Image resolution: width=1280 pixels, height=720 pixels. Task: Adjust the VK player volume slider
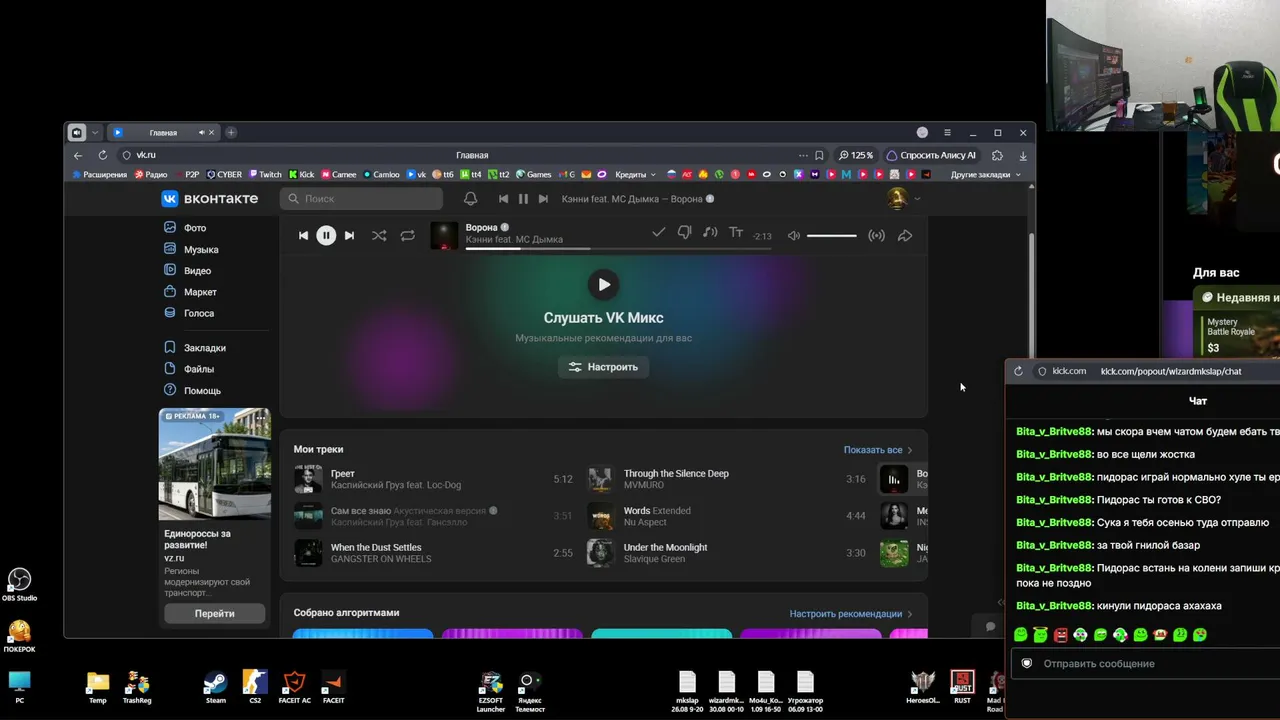click(x=831, y=236)
